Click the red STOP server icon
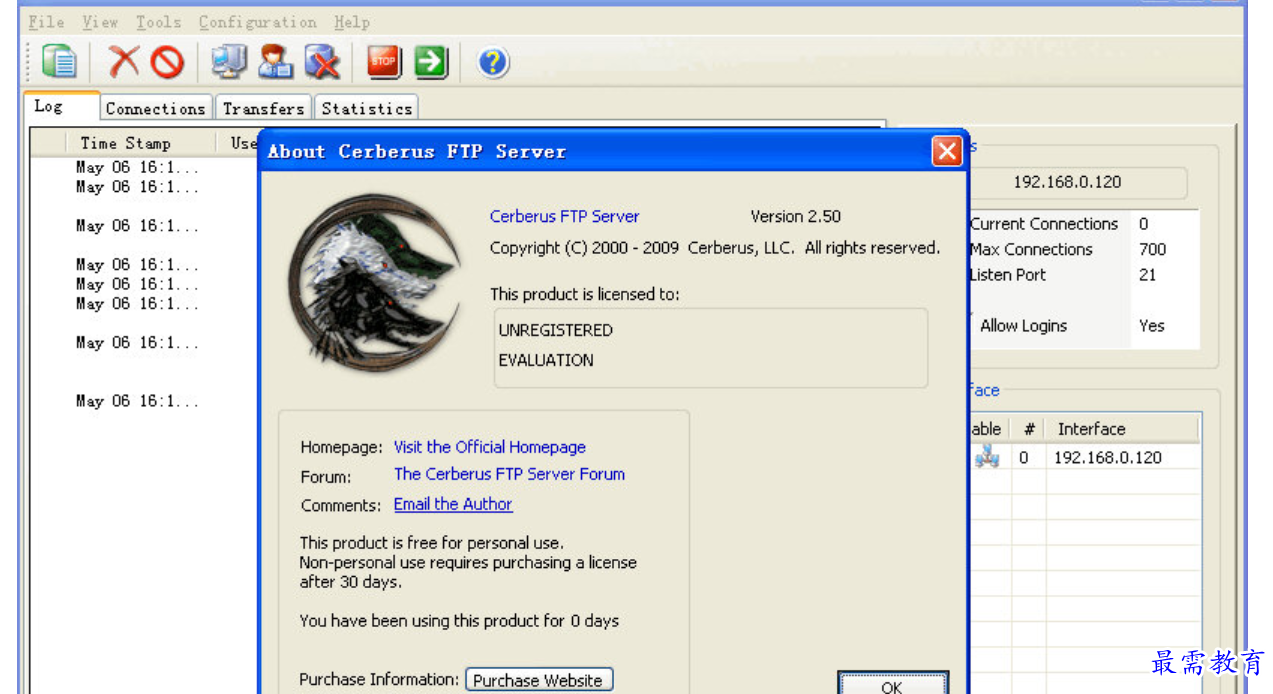Image resolution: width=1273 pixels, height=694 pixels. coord(384,62)
